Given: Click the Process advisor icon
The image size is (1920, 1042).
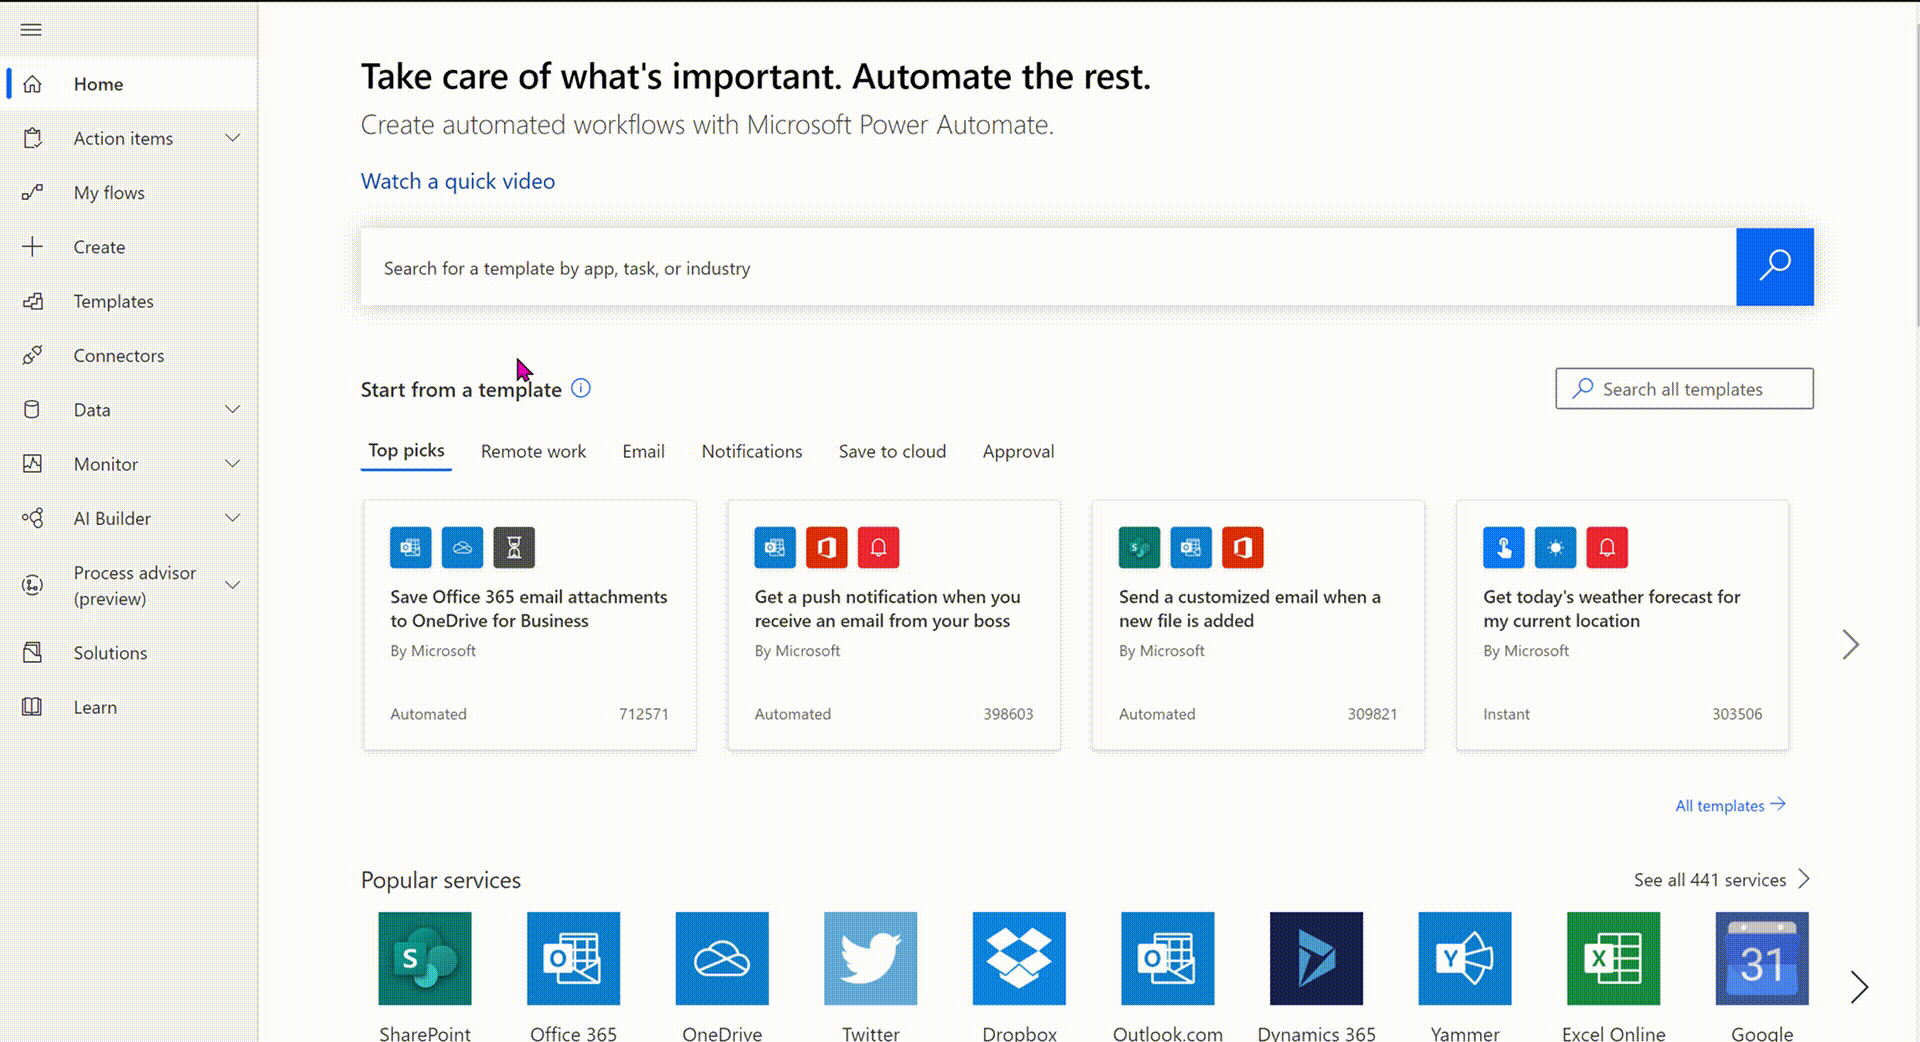Looking at the screenshot, I should coord(32,585).
